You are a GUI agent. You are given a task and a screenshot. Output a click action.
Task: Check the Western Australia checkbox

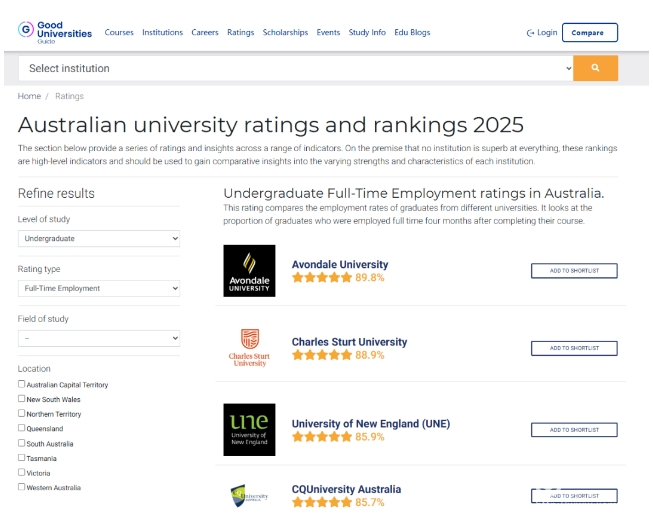click(21, 486)
